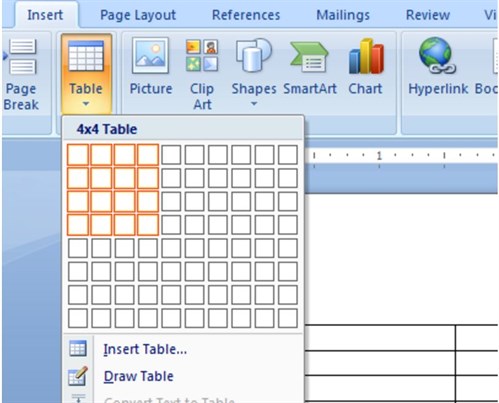Pick the bottom-right cell of the table grid
The image size is (499, 403).
288,318
